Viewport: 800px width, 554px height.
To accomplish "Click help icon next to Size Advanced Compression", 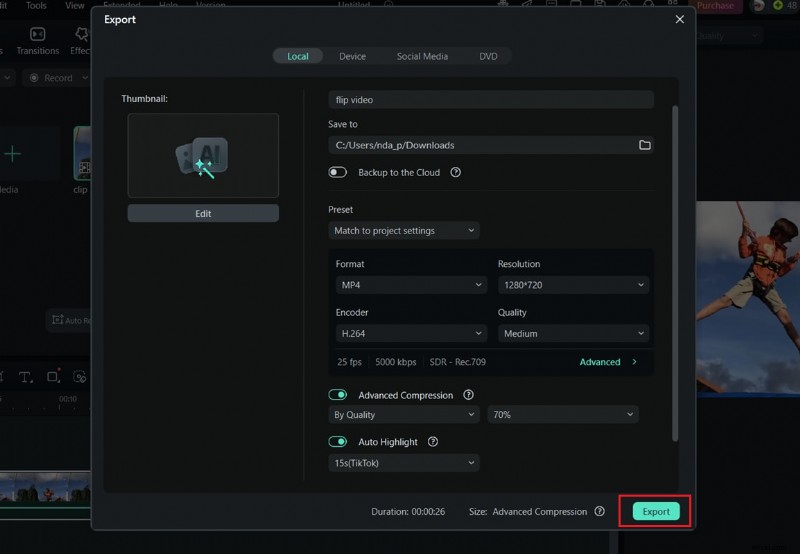I will (599, 511).
